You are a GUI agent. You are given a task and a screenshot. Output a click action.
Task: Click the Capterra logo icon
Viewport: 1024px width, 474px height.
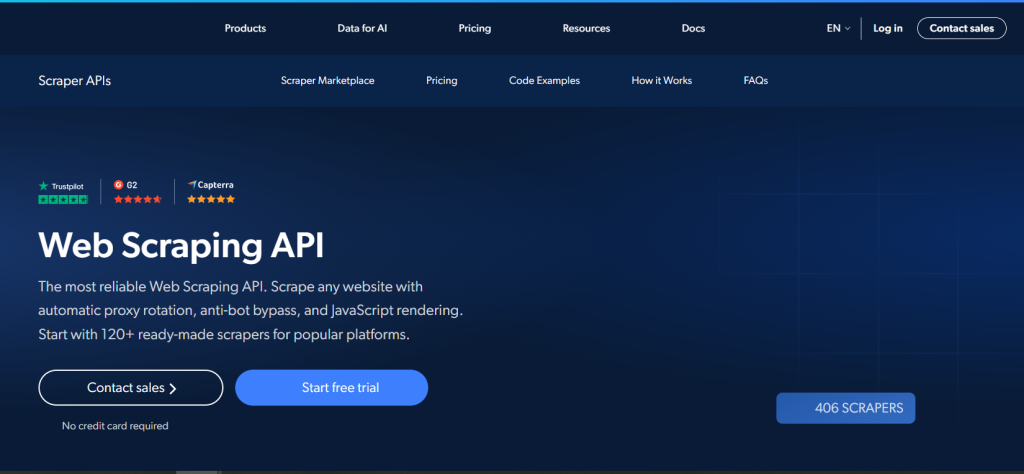pyautogui.click(x=192, y=185)
